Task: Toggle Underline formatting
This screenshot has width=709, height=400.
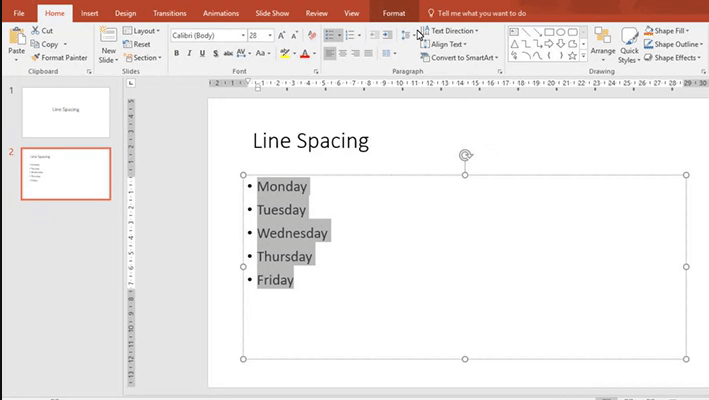Action: tap(203, 53)
